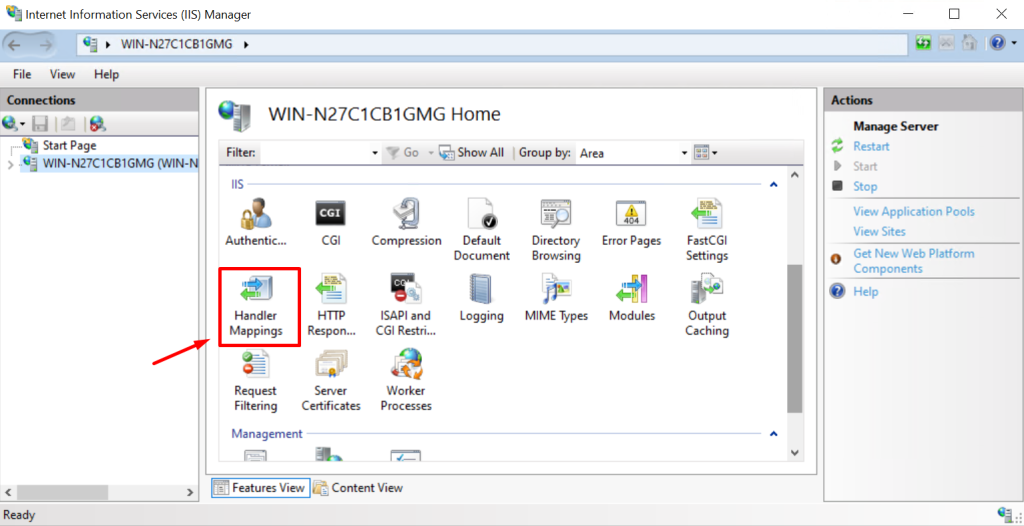Select Start Page in Connections tree

tap(68, 146)
